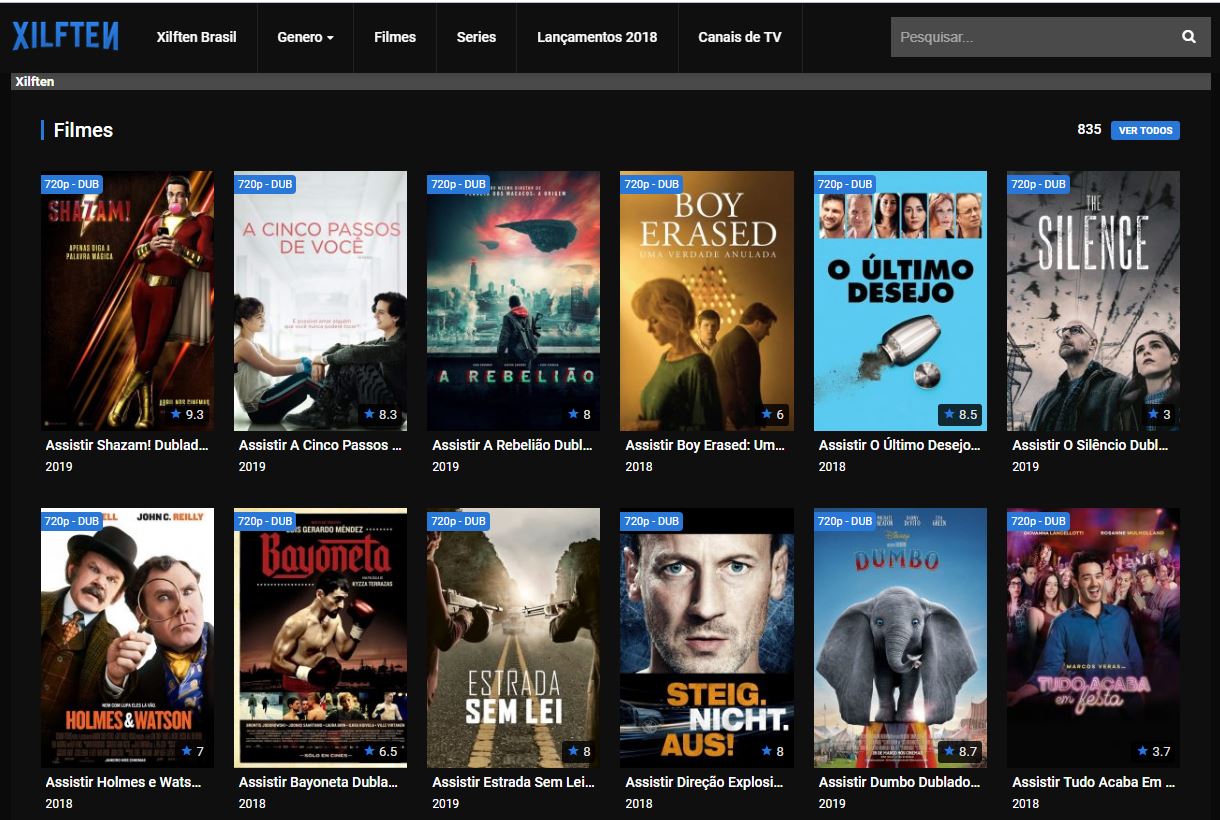The height and width of the screenshot is (820, 1220).
Task: Click the 720p - DUB badge on Shazam
Action: [71, 184]
